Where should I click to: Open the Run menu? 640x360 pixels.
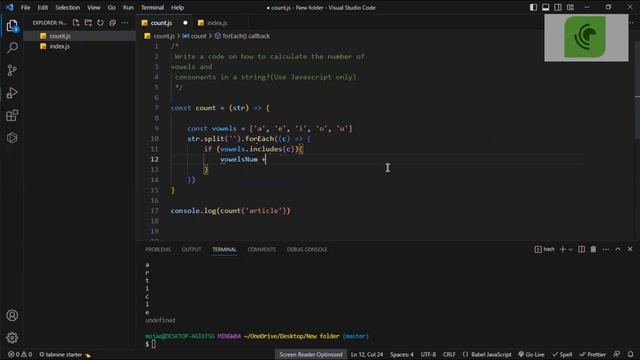(x=128, y=7)
